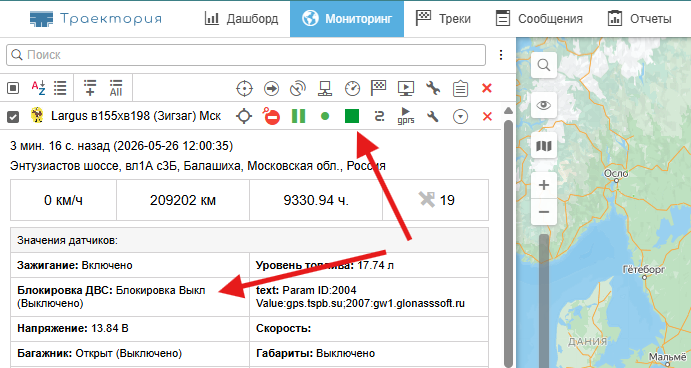The image size is (691, 368).
Task: Remove Largus from list with red X
Action: [x=487, y=116]
